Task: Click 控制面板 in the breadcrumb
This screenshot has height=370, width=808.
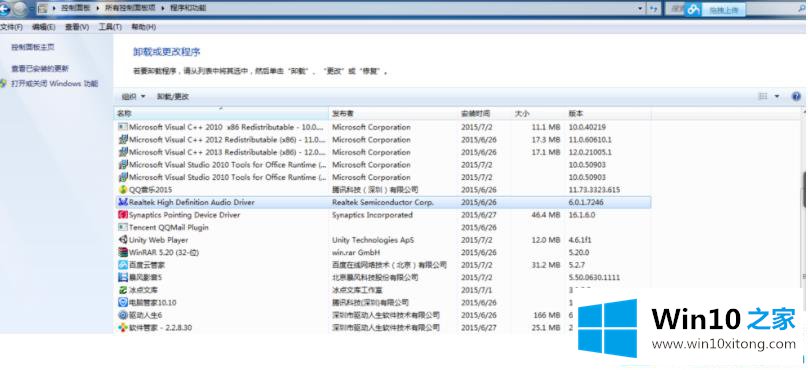Action: pyautogui.click(x=77, y=8)
